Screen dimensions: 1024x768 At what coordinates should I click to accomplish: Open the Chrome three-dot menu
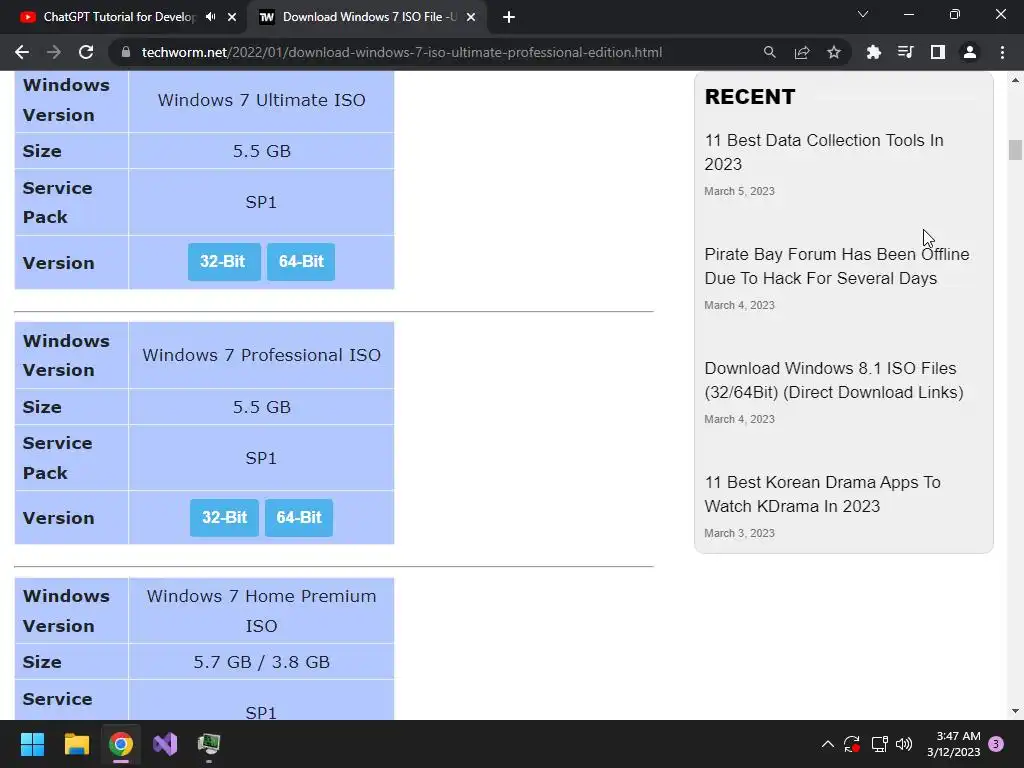coord(1002,52)
